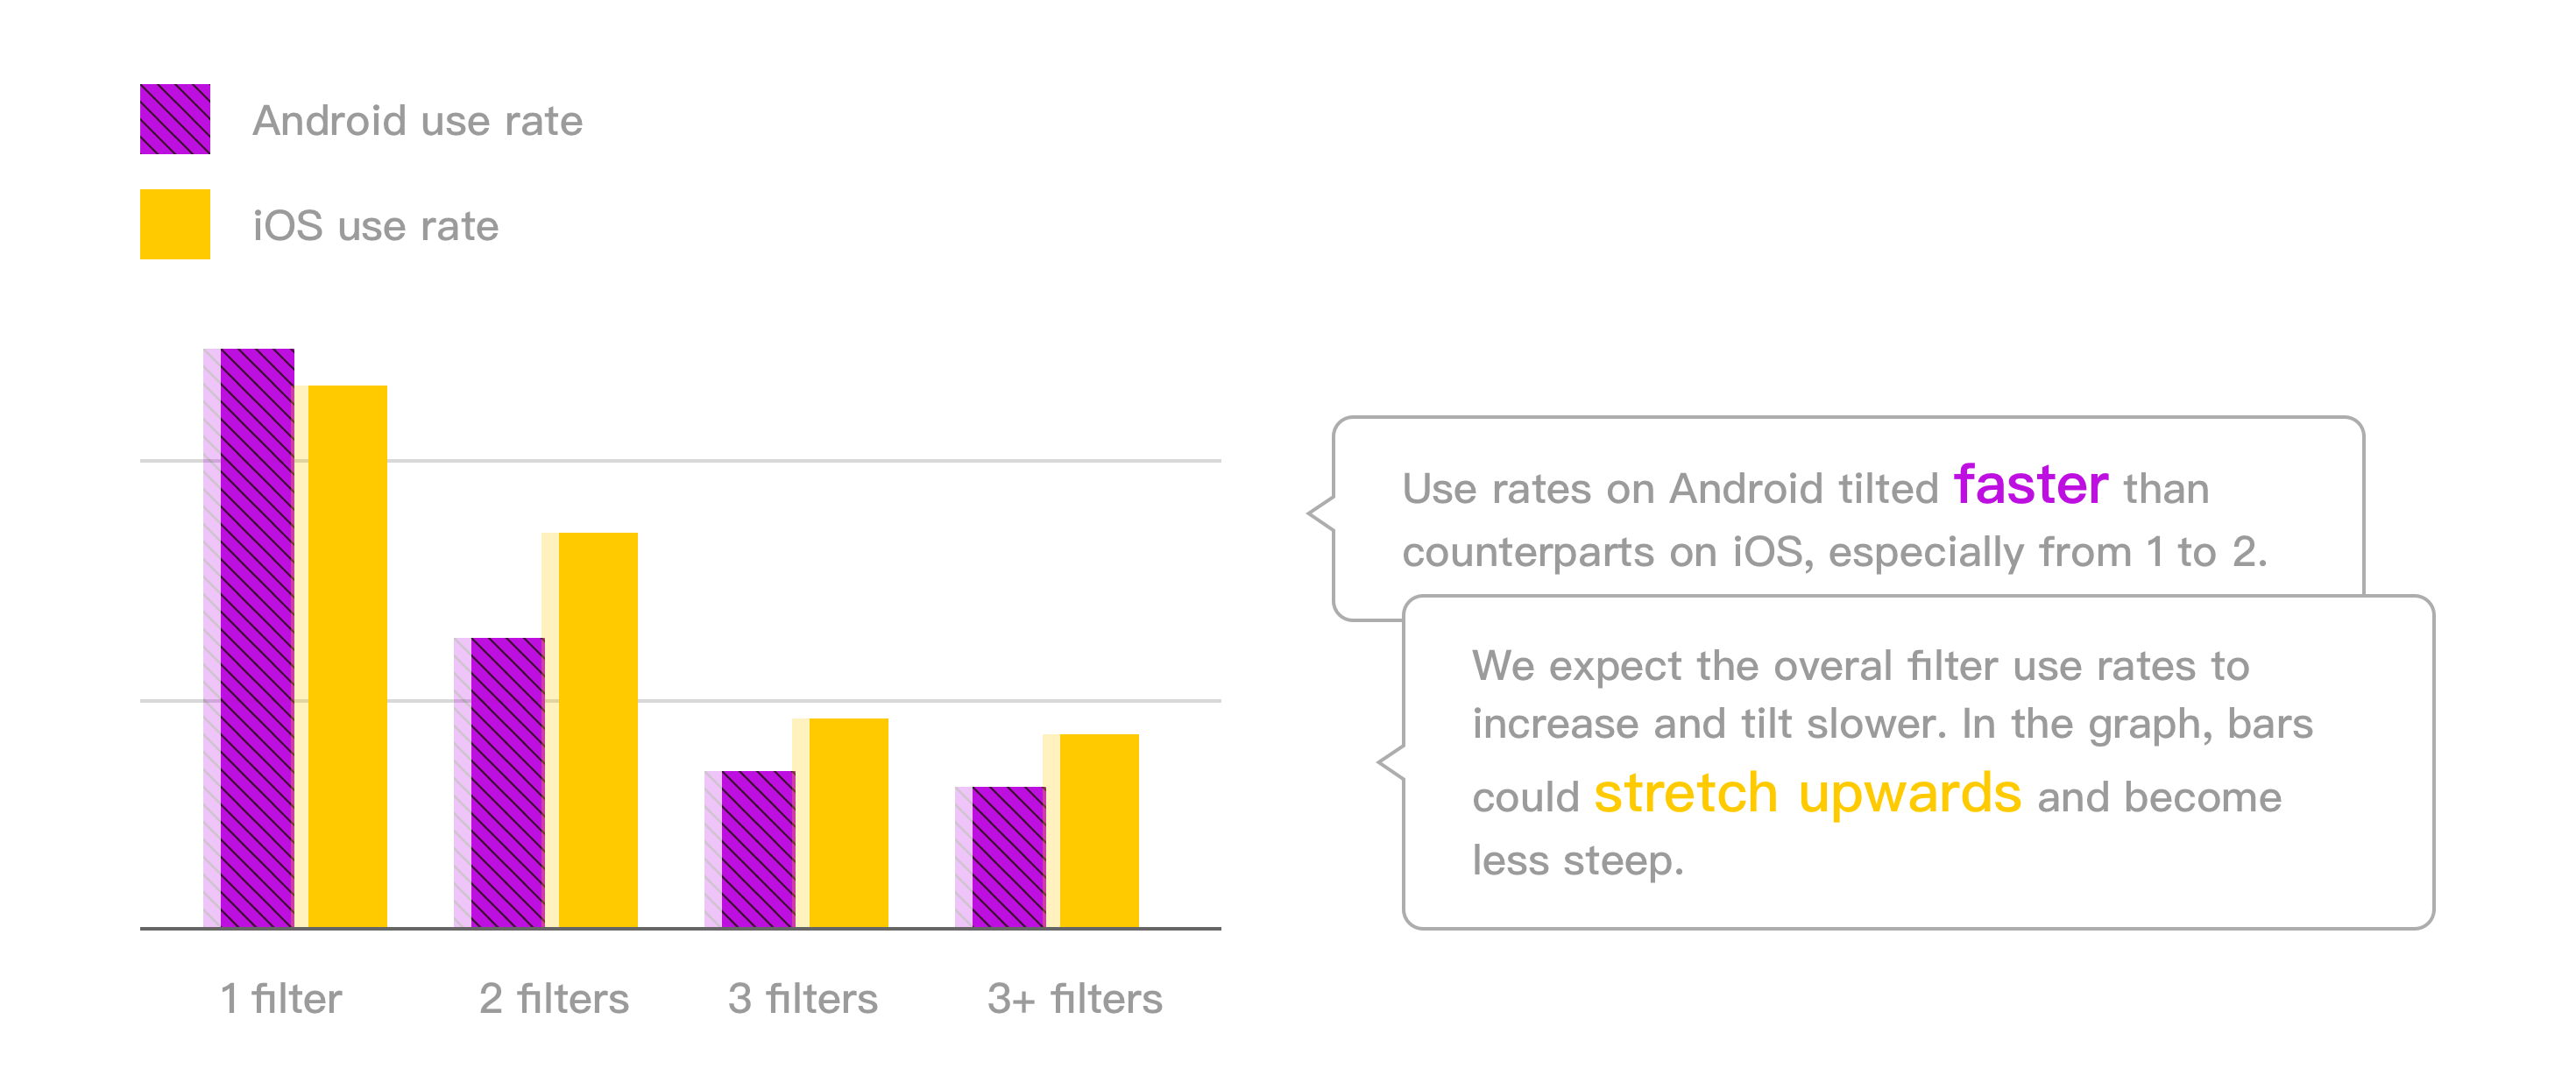Image resolution: width=2576 pixels, height=1090 pixels.
Task: Click the Android bar for 1 filter
Action: 256,638
